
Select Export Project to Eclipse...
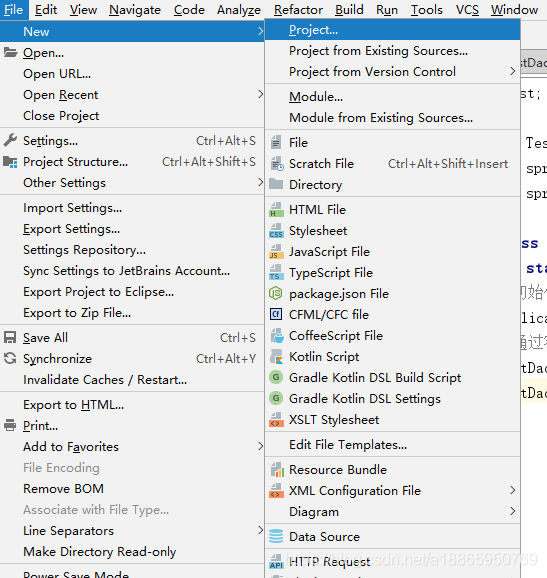click(132, 292)
